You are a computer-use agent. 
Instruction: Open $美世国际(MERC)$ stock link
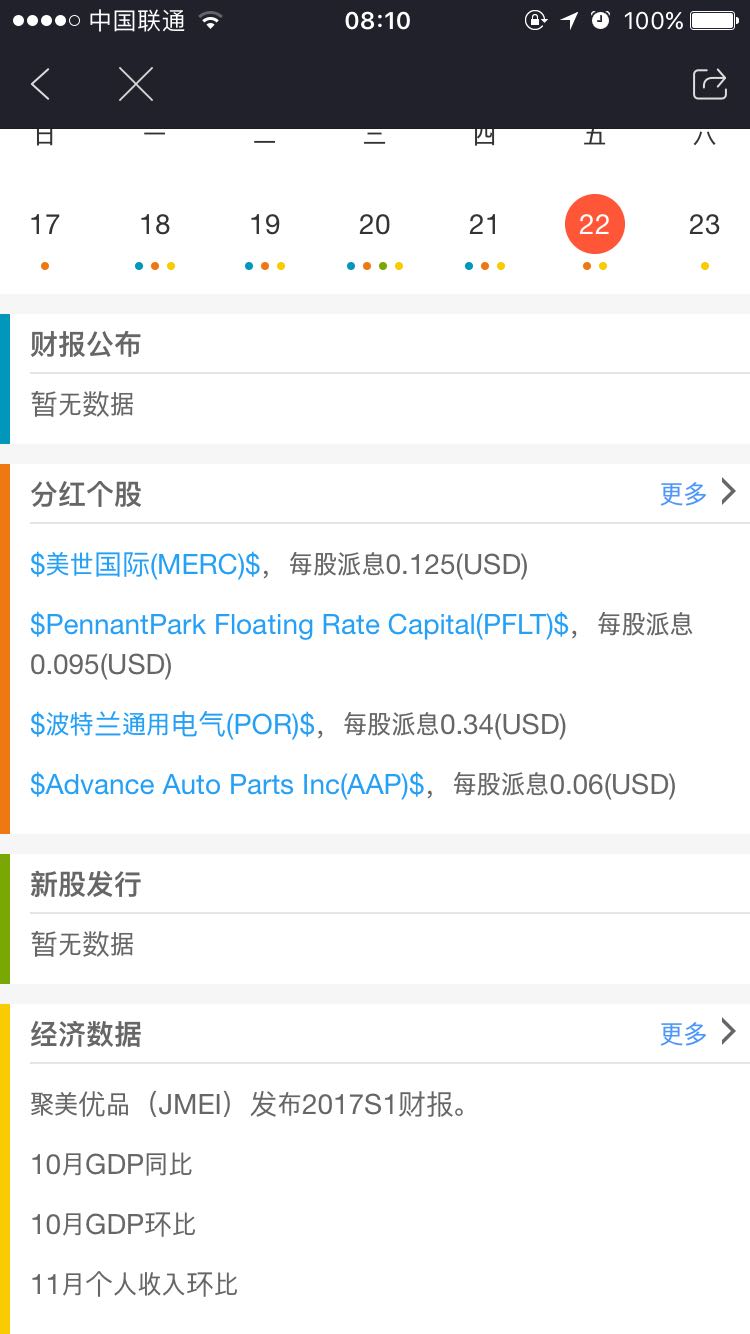[145, 565]
